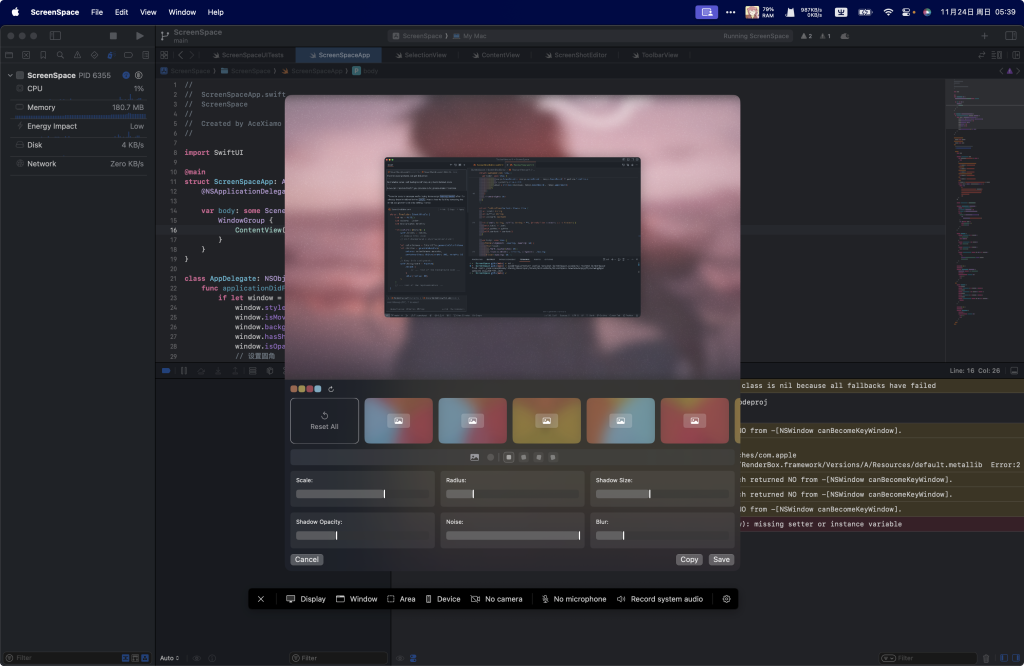
Task: Open the Issue navigator warning icon
Action: click(x=77, y=55)
